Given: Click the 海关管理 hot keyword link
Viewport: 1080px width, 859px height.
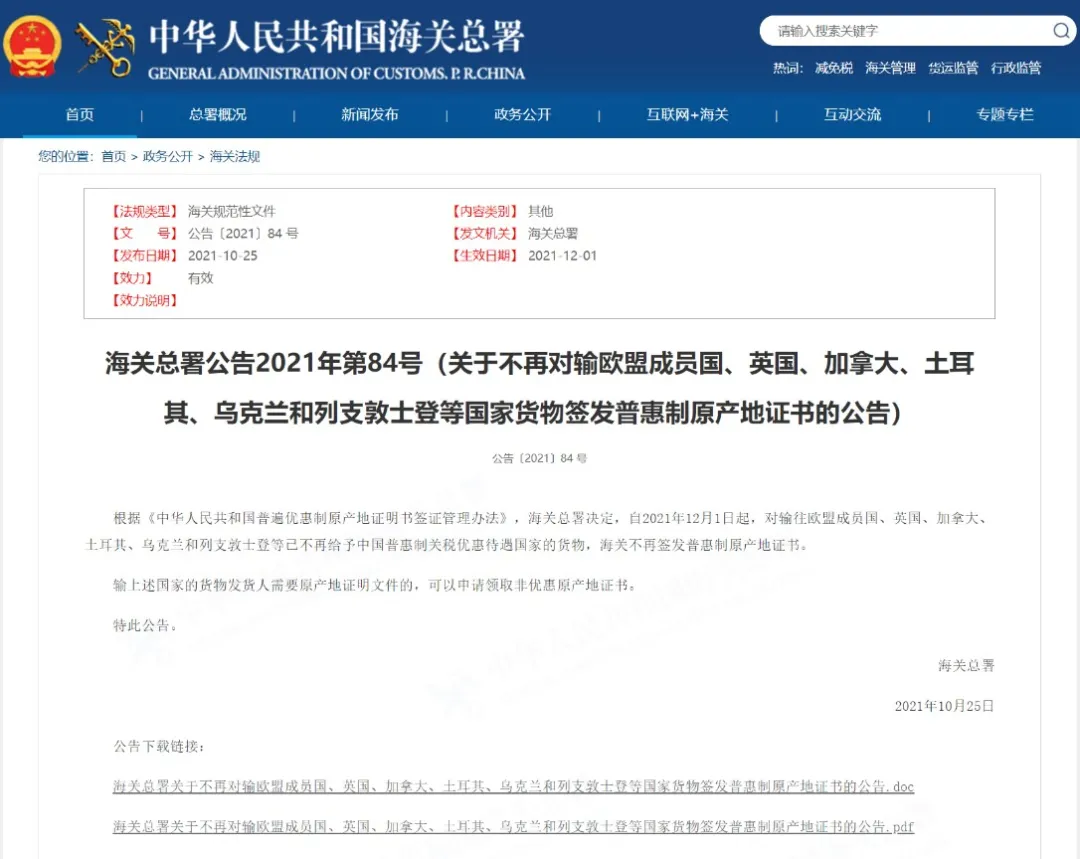Looking at the screenshot, I should click(891, 68).
